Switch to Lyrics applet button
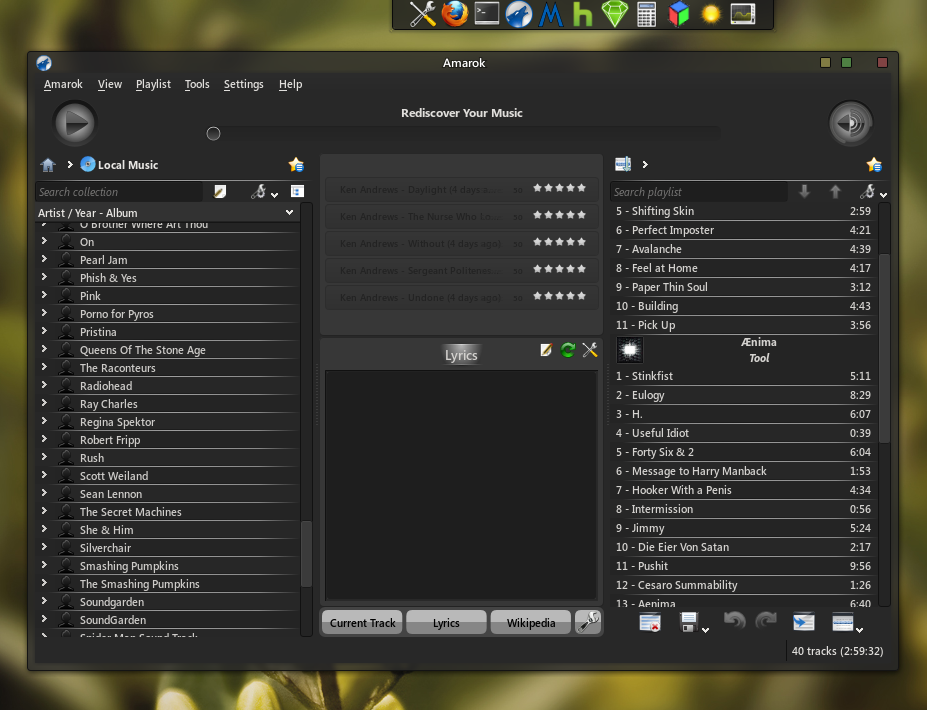927x710 pixels. (x=446, y=623)
